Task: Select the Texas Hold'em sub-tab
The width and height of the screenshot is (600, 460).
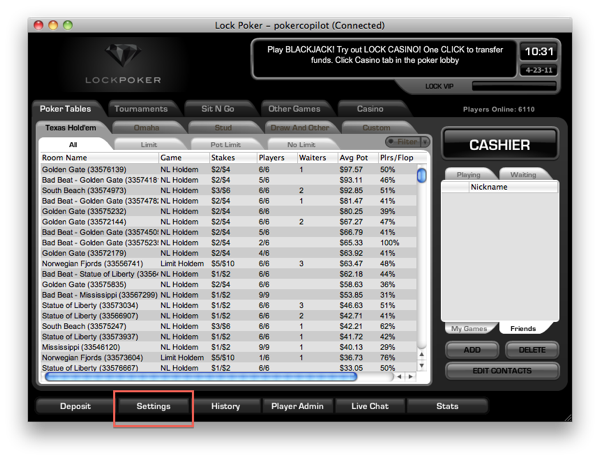Action: tap(71, 128)
